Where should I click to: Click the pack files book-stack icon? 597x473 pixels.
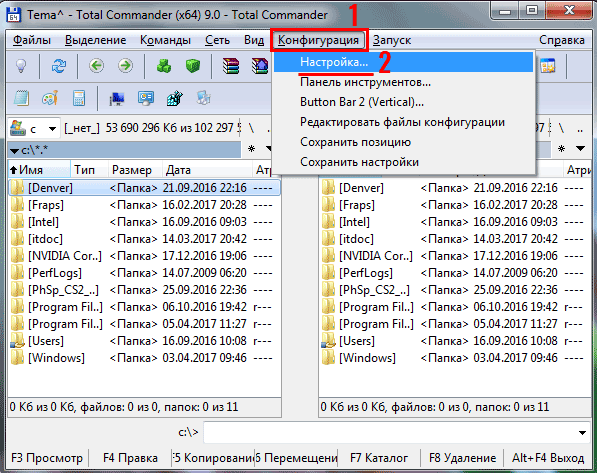(x=231, y=66)
